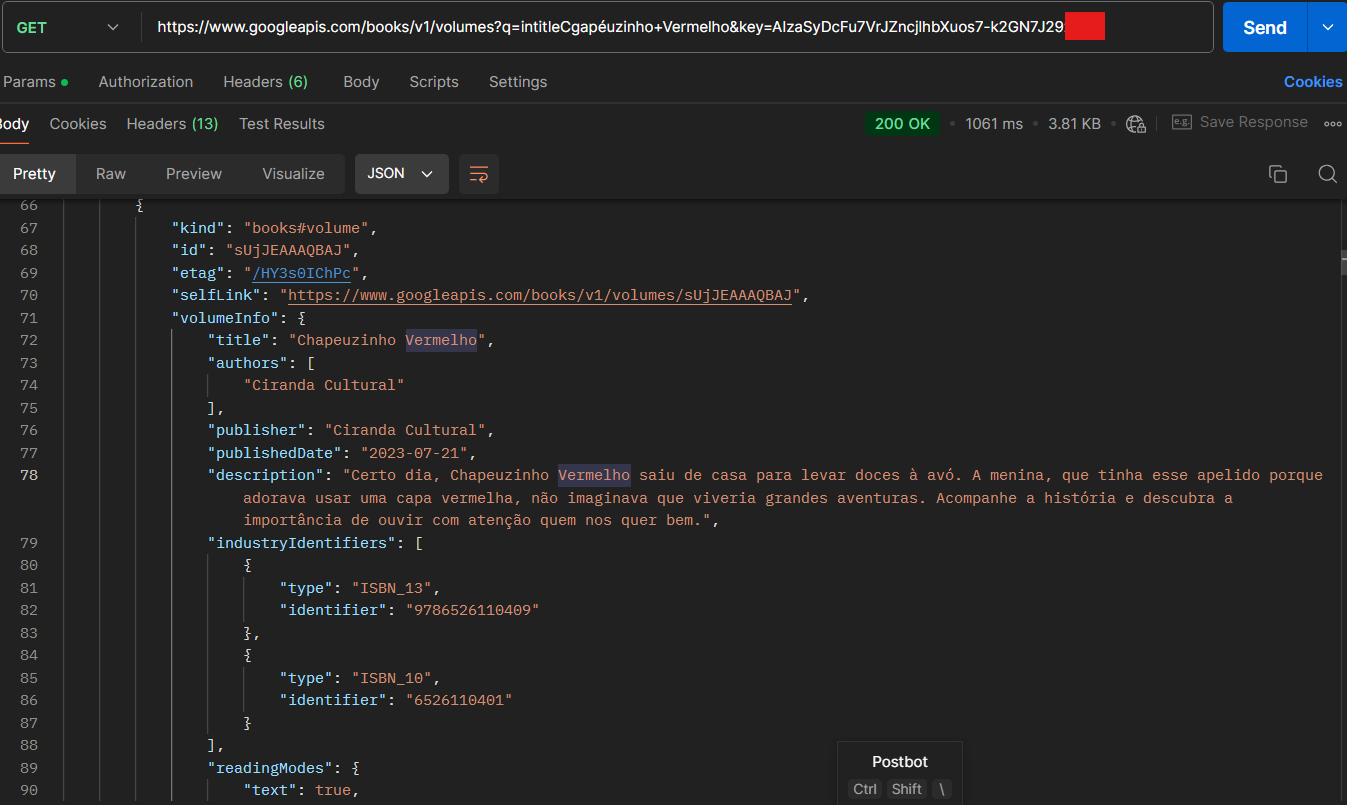This screenshot has height=805, width=1347.
Task: Select the Preview view
Action: pos(194,174)
